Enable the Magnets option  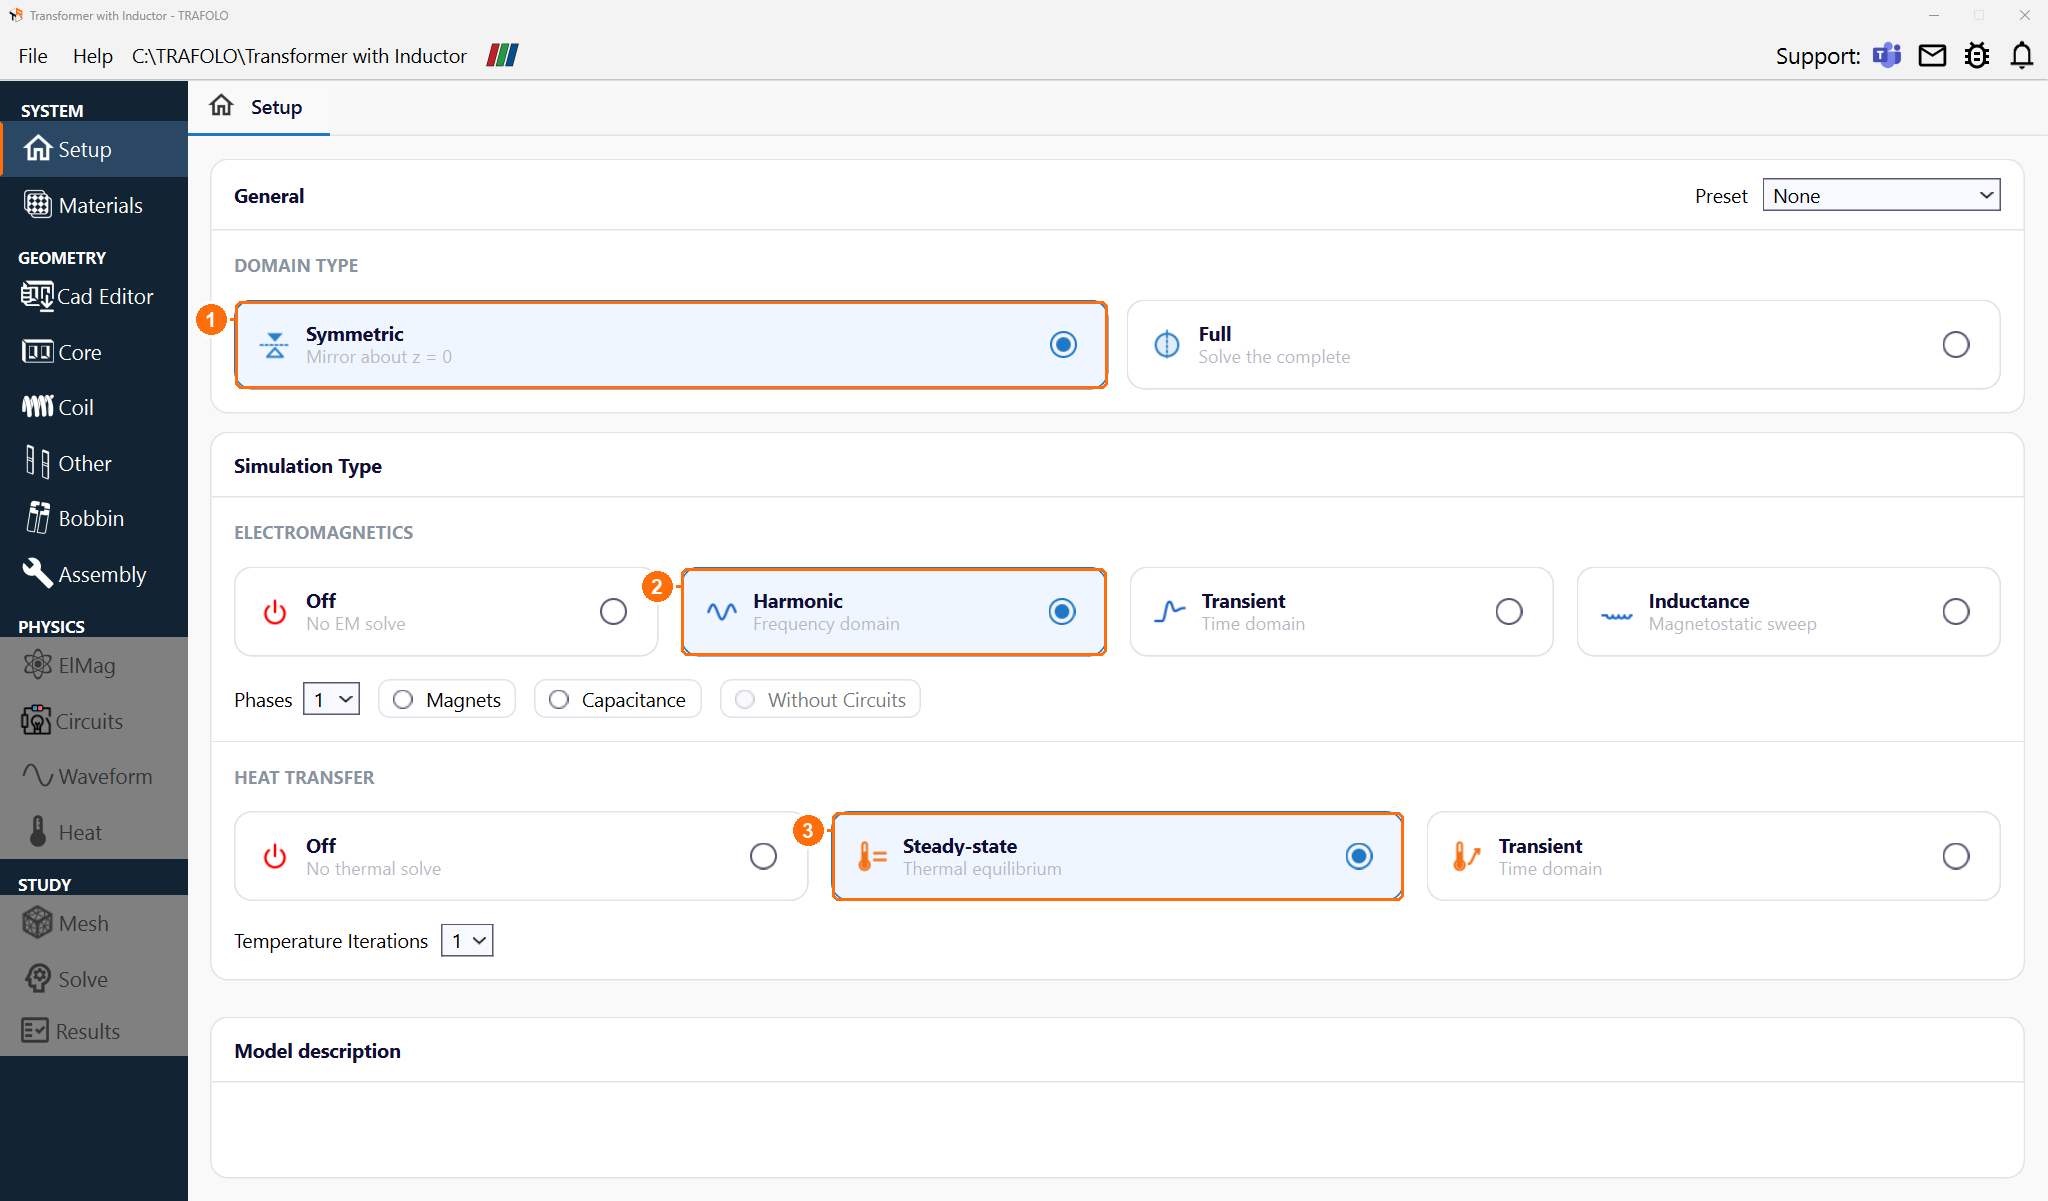[447, 699]
